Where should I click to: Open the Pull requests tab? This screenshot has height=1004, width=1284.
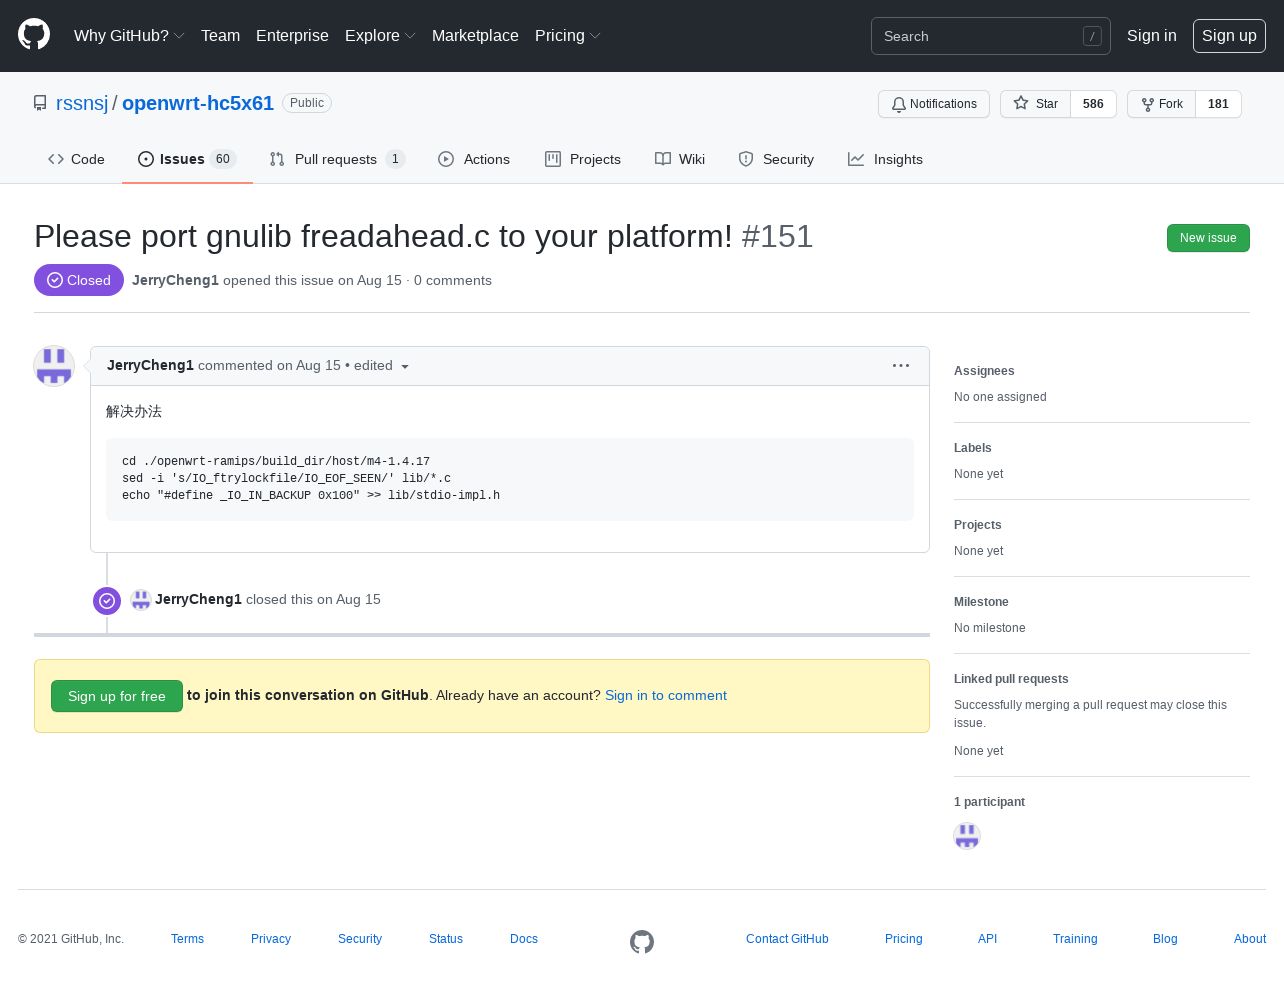[337, 159]
